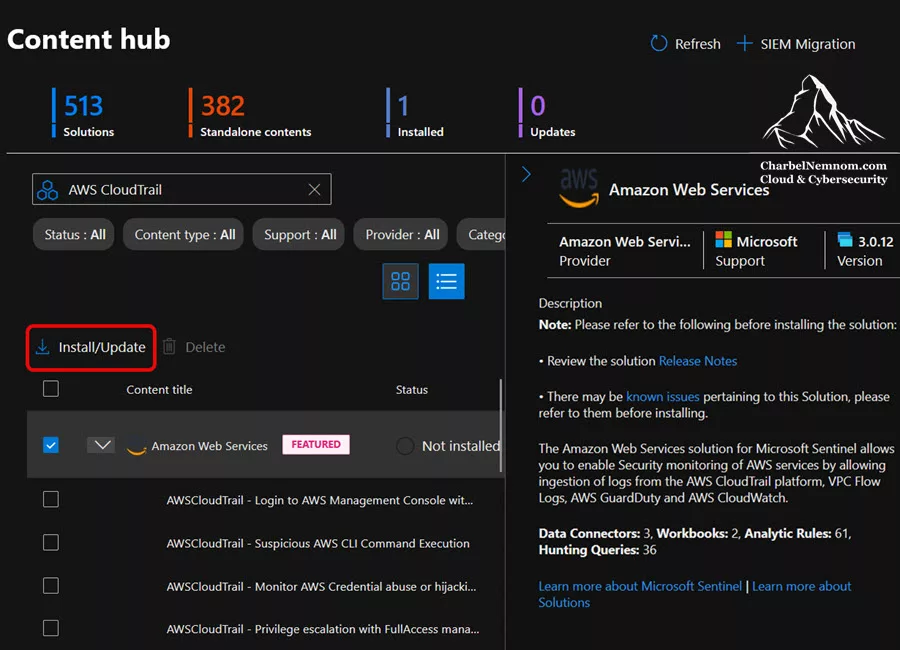
Task: Click the Amazon icon in list row
Action: 136,448
